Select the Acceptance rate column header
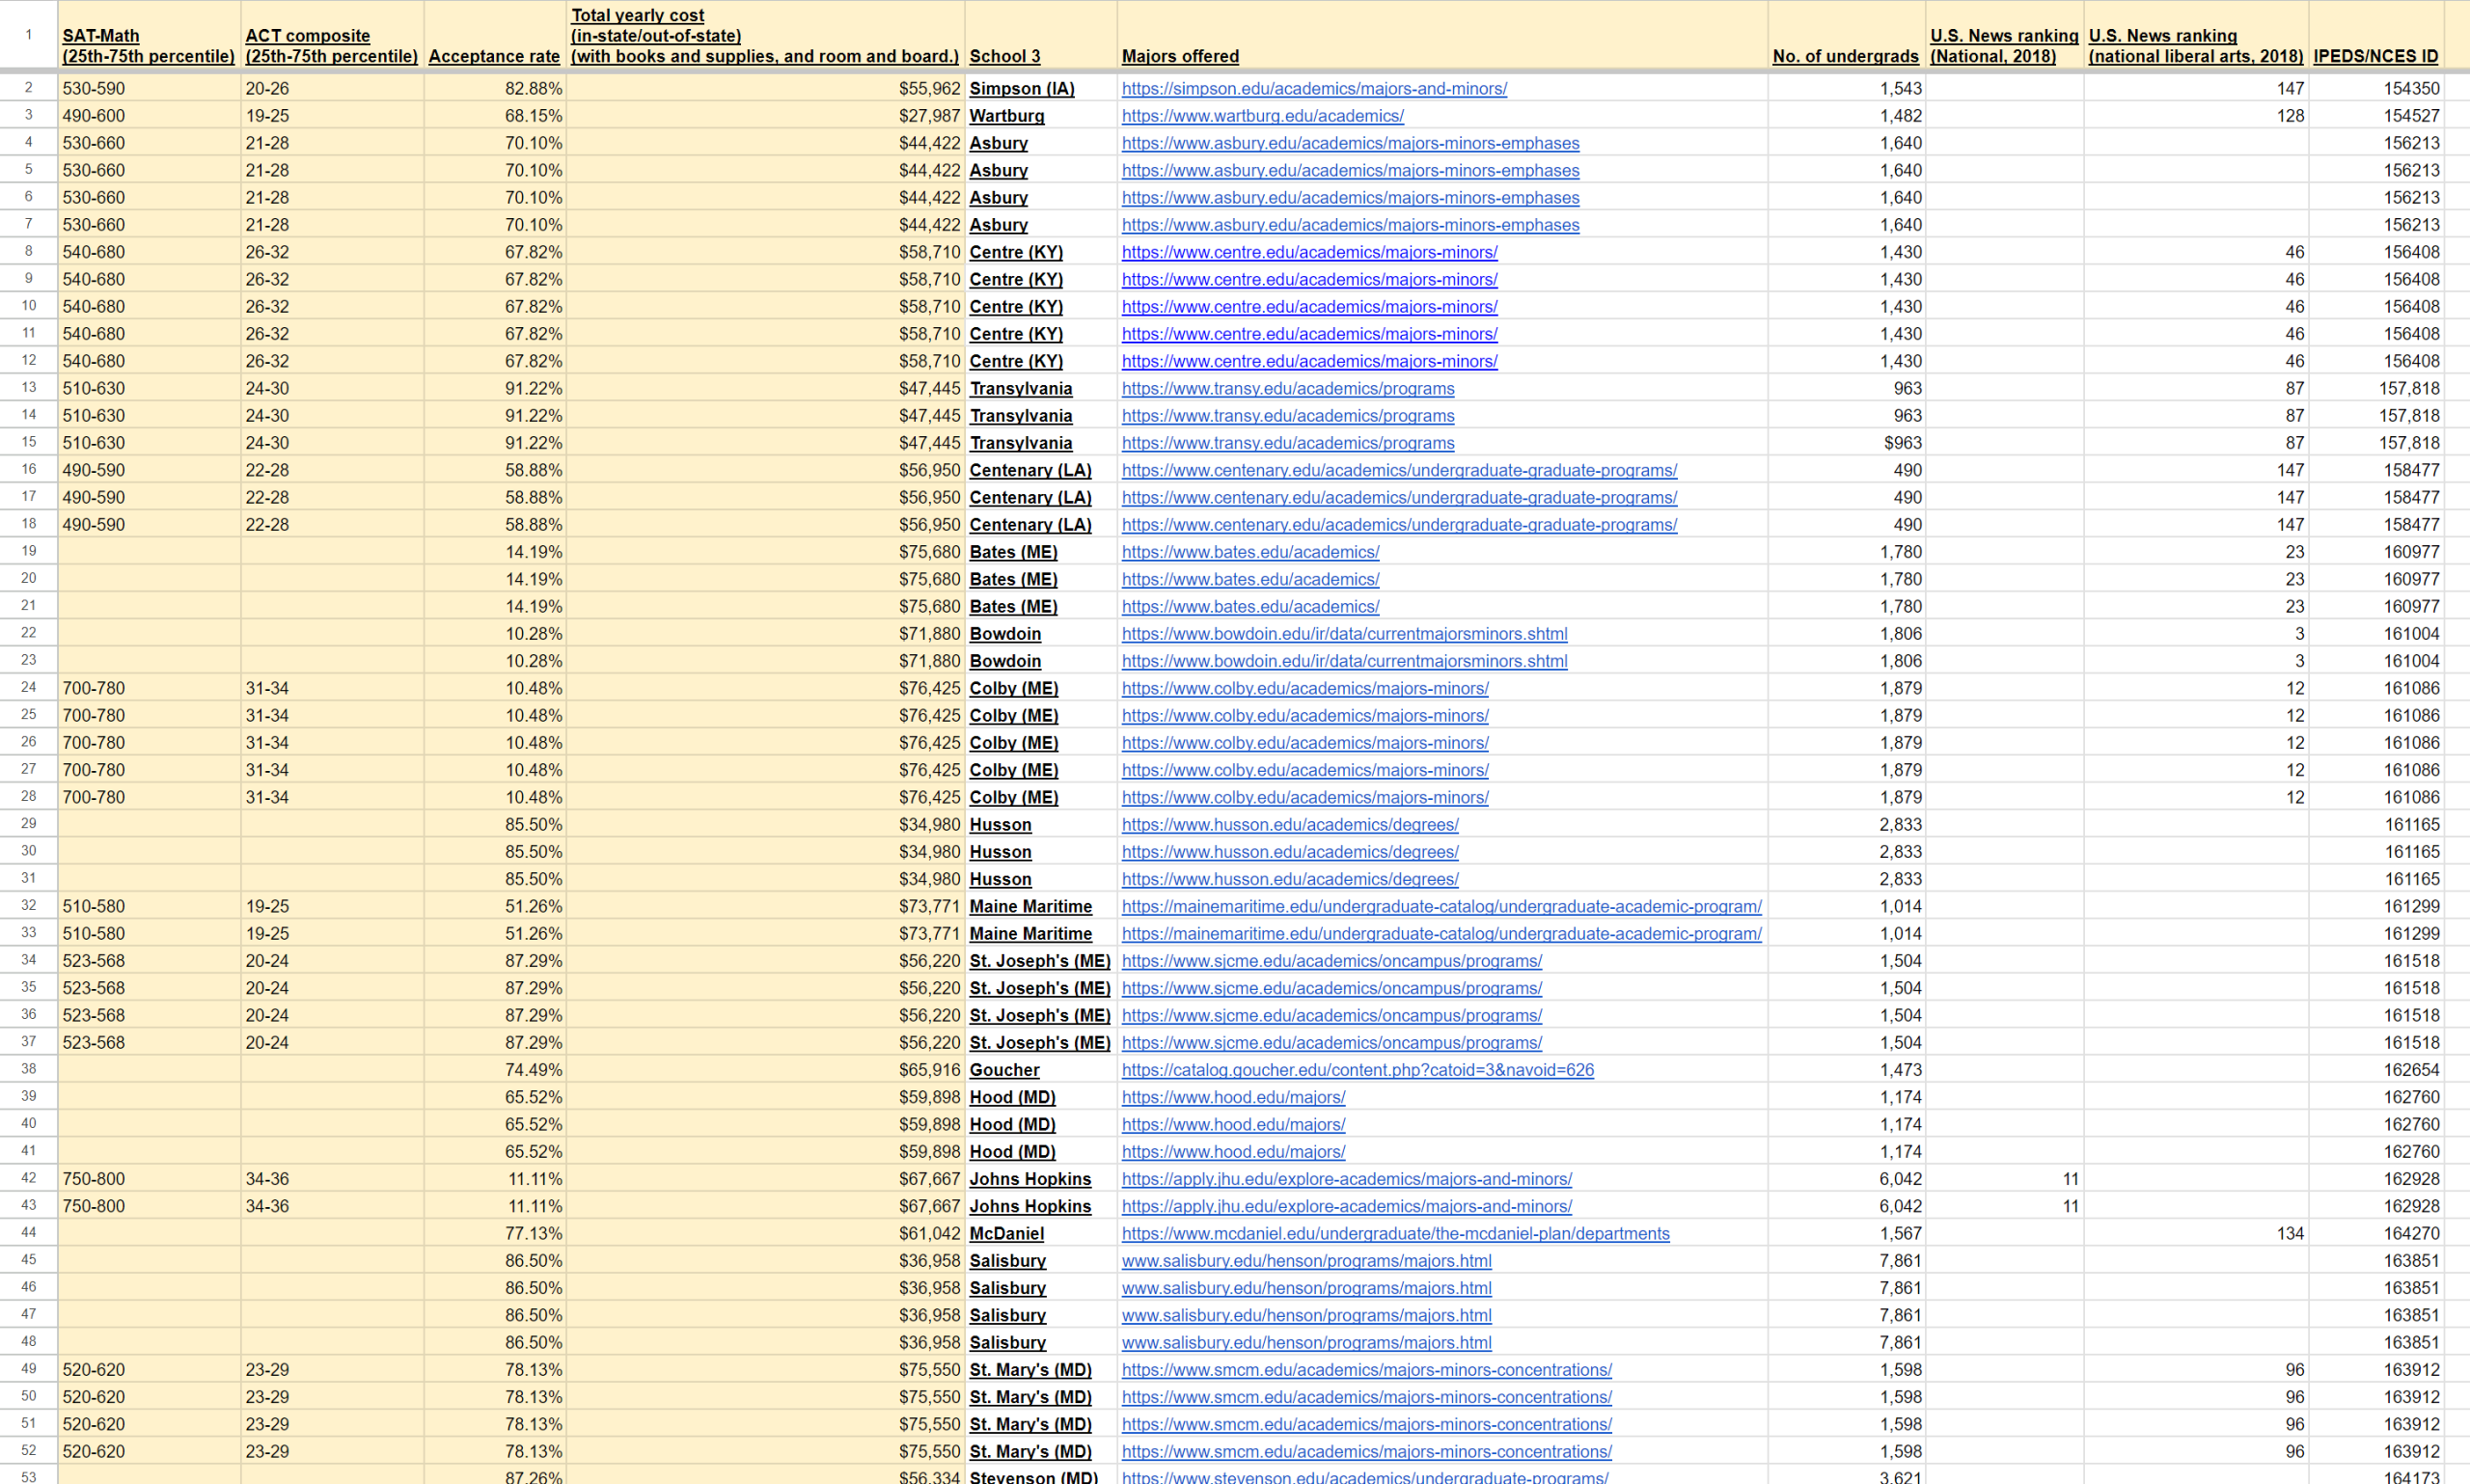 (x=494, y=56)
